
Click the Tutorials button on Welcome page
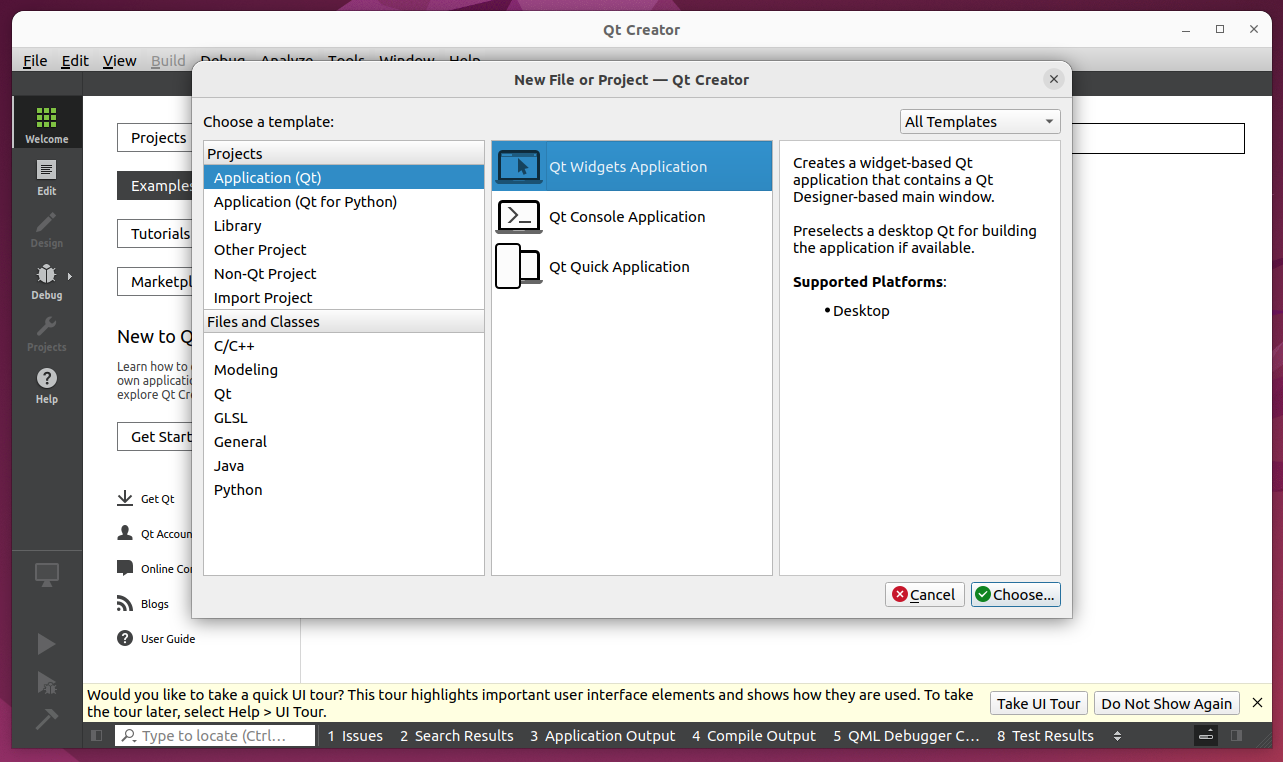(155, 233)
